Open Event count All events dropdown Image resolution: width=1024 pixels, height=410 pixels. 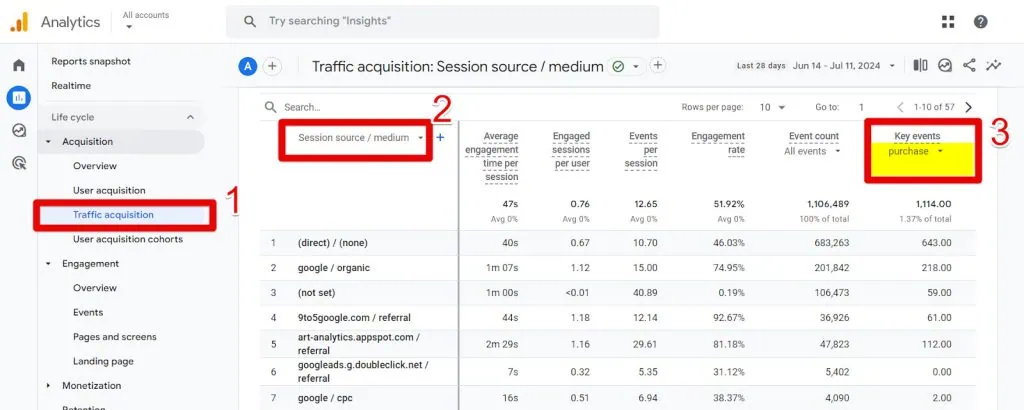pos(814,151)
